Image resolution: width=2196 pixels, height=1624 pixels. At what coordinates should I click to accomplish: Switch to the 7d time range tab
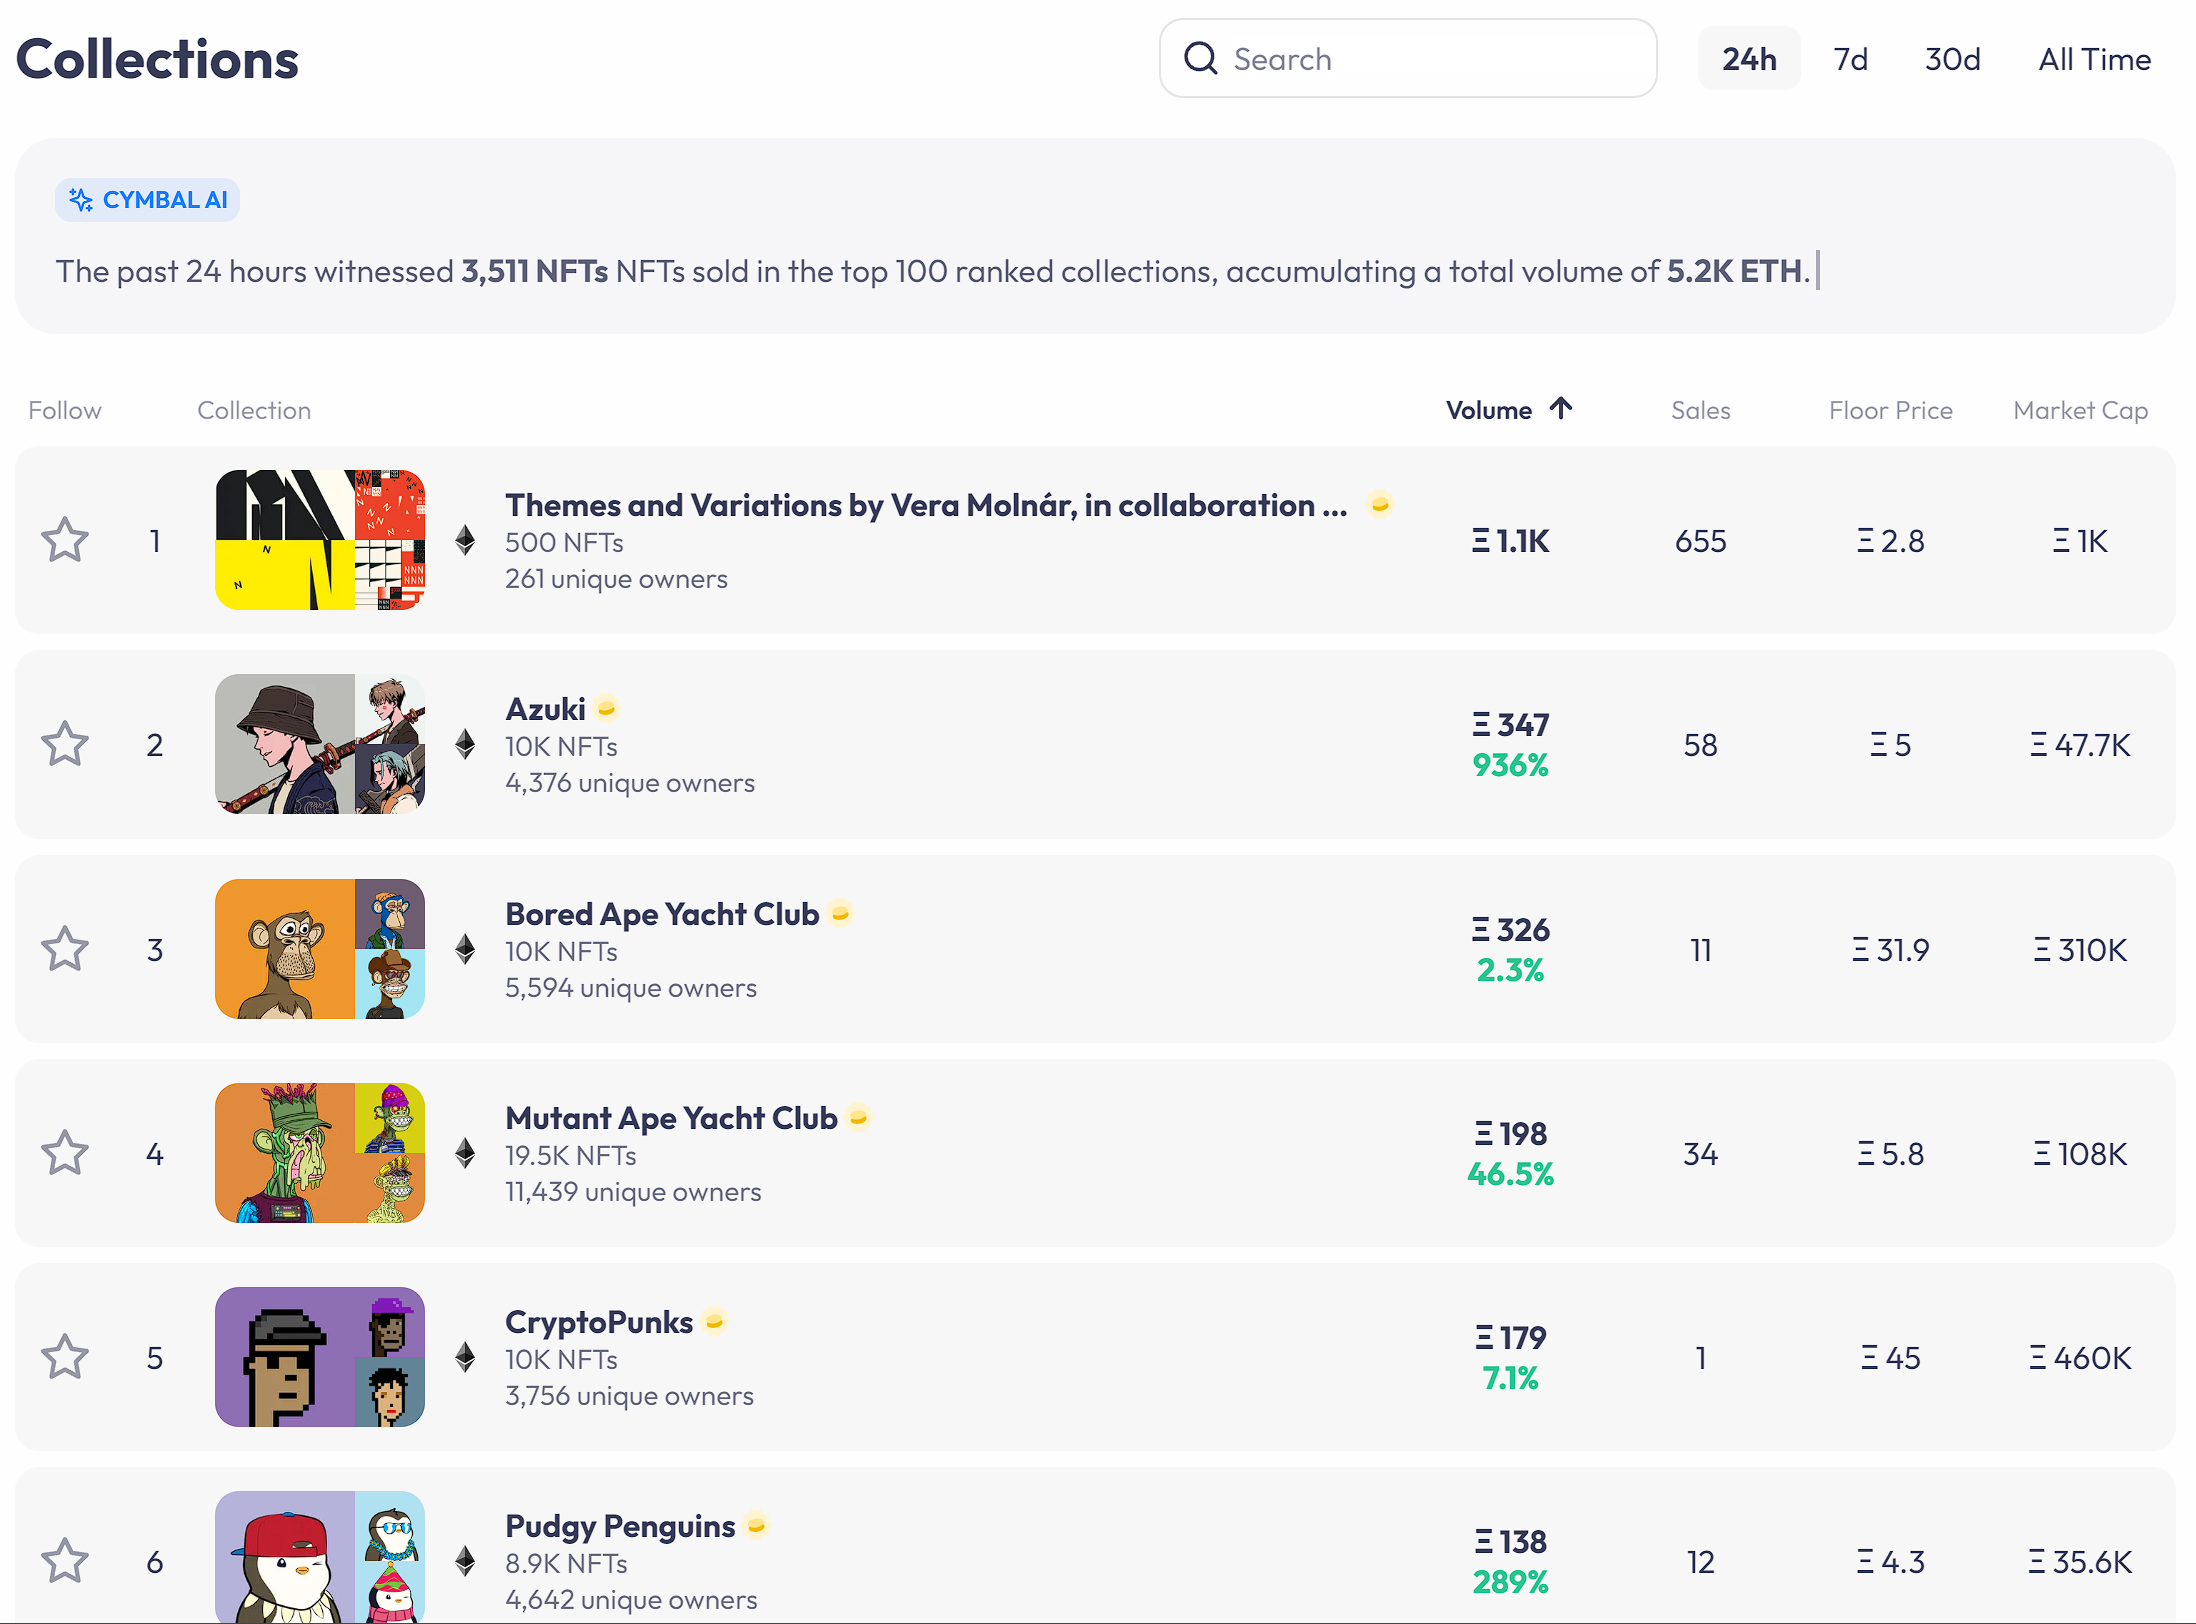[1850, 59]
